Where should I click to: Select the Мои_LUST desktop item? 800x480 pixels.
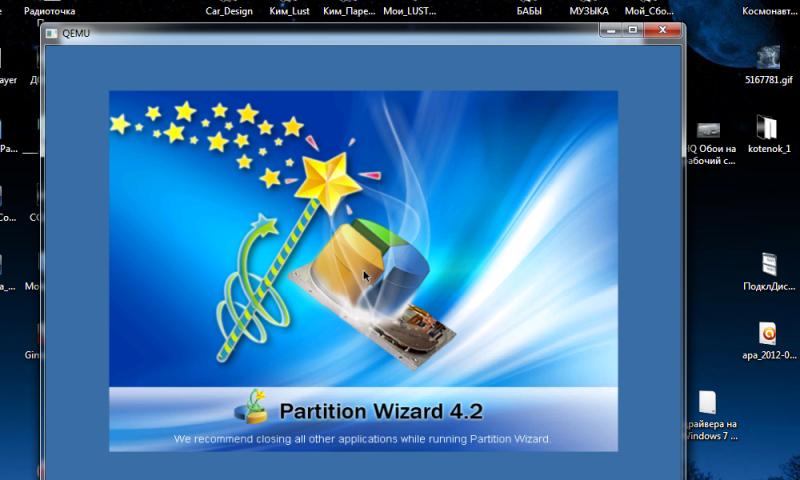point(408,11)
